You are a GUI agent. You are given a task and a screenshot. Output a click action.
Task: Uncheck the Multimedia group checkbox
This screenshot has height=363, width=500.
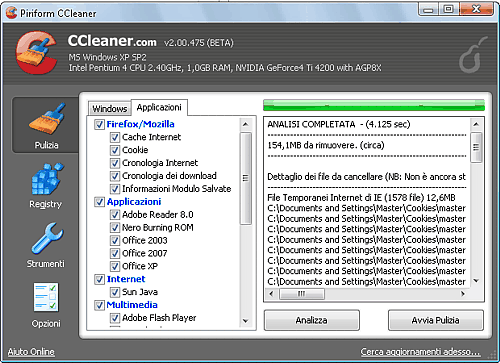[x=99, y=305]
